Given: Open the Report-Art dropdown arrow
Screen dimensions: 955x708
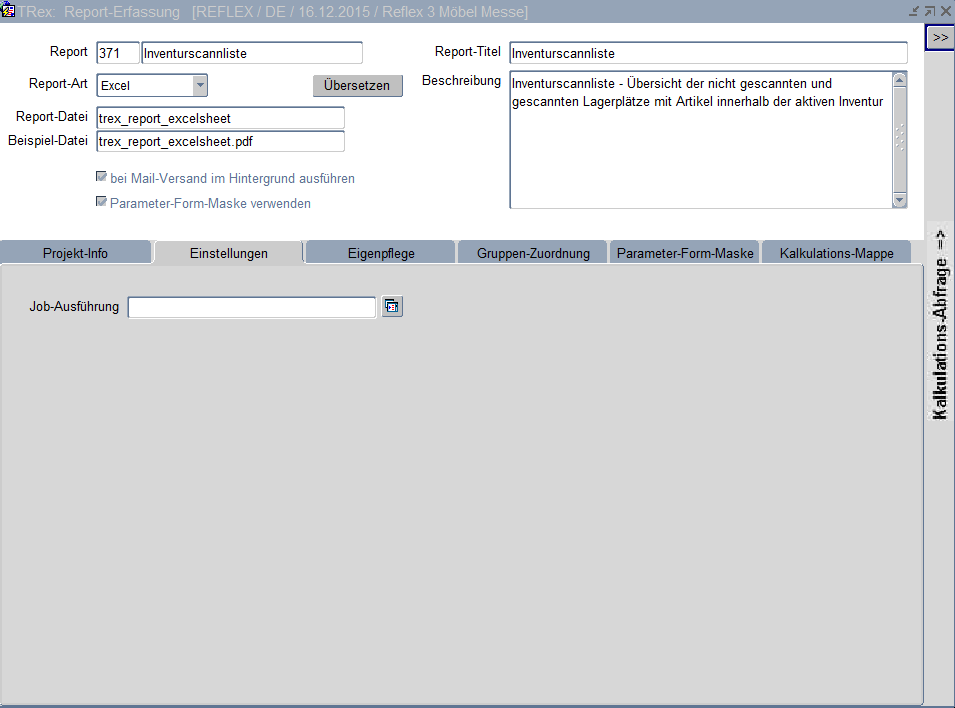Looking at the screenshot, I should 200,86.
